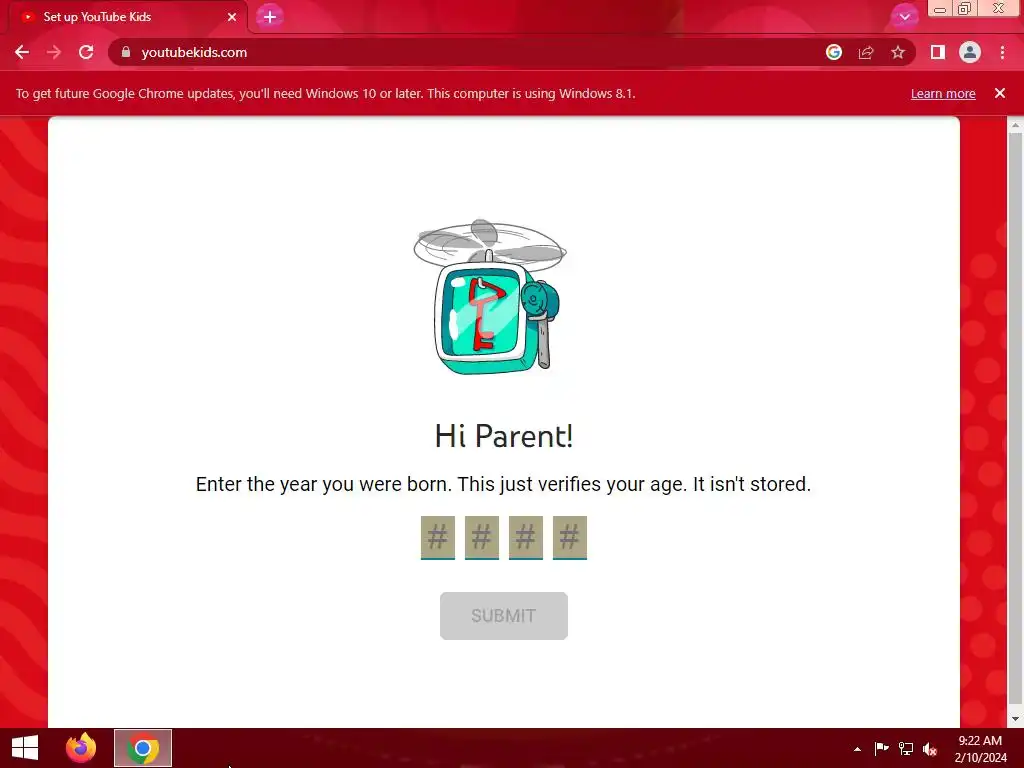Show hidden system tray icons
Screen dimensions: 1024x768
coord(857,749)
